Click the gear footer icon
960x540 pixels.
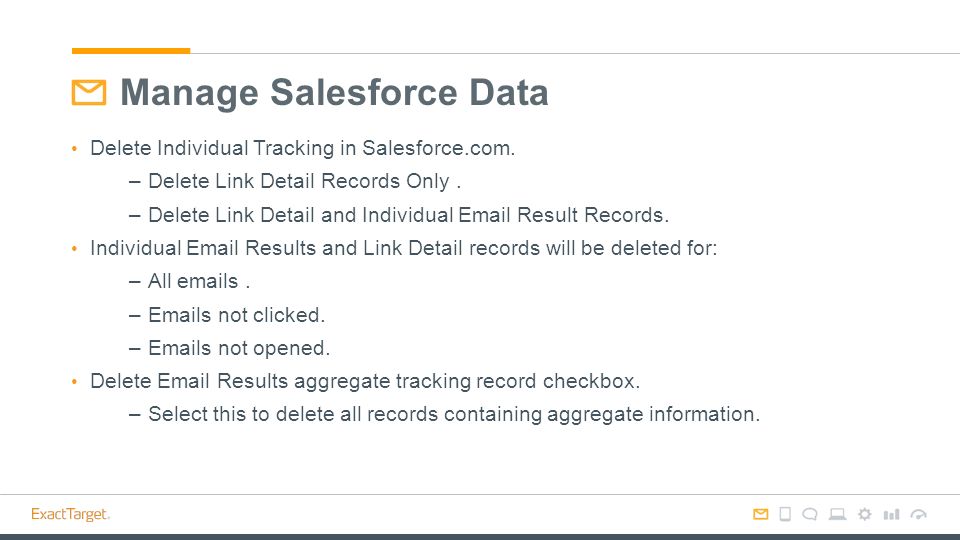[864, 514]
